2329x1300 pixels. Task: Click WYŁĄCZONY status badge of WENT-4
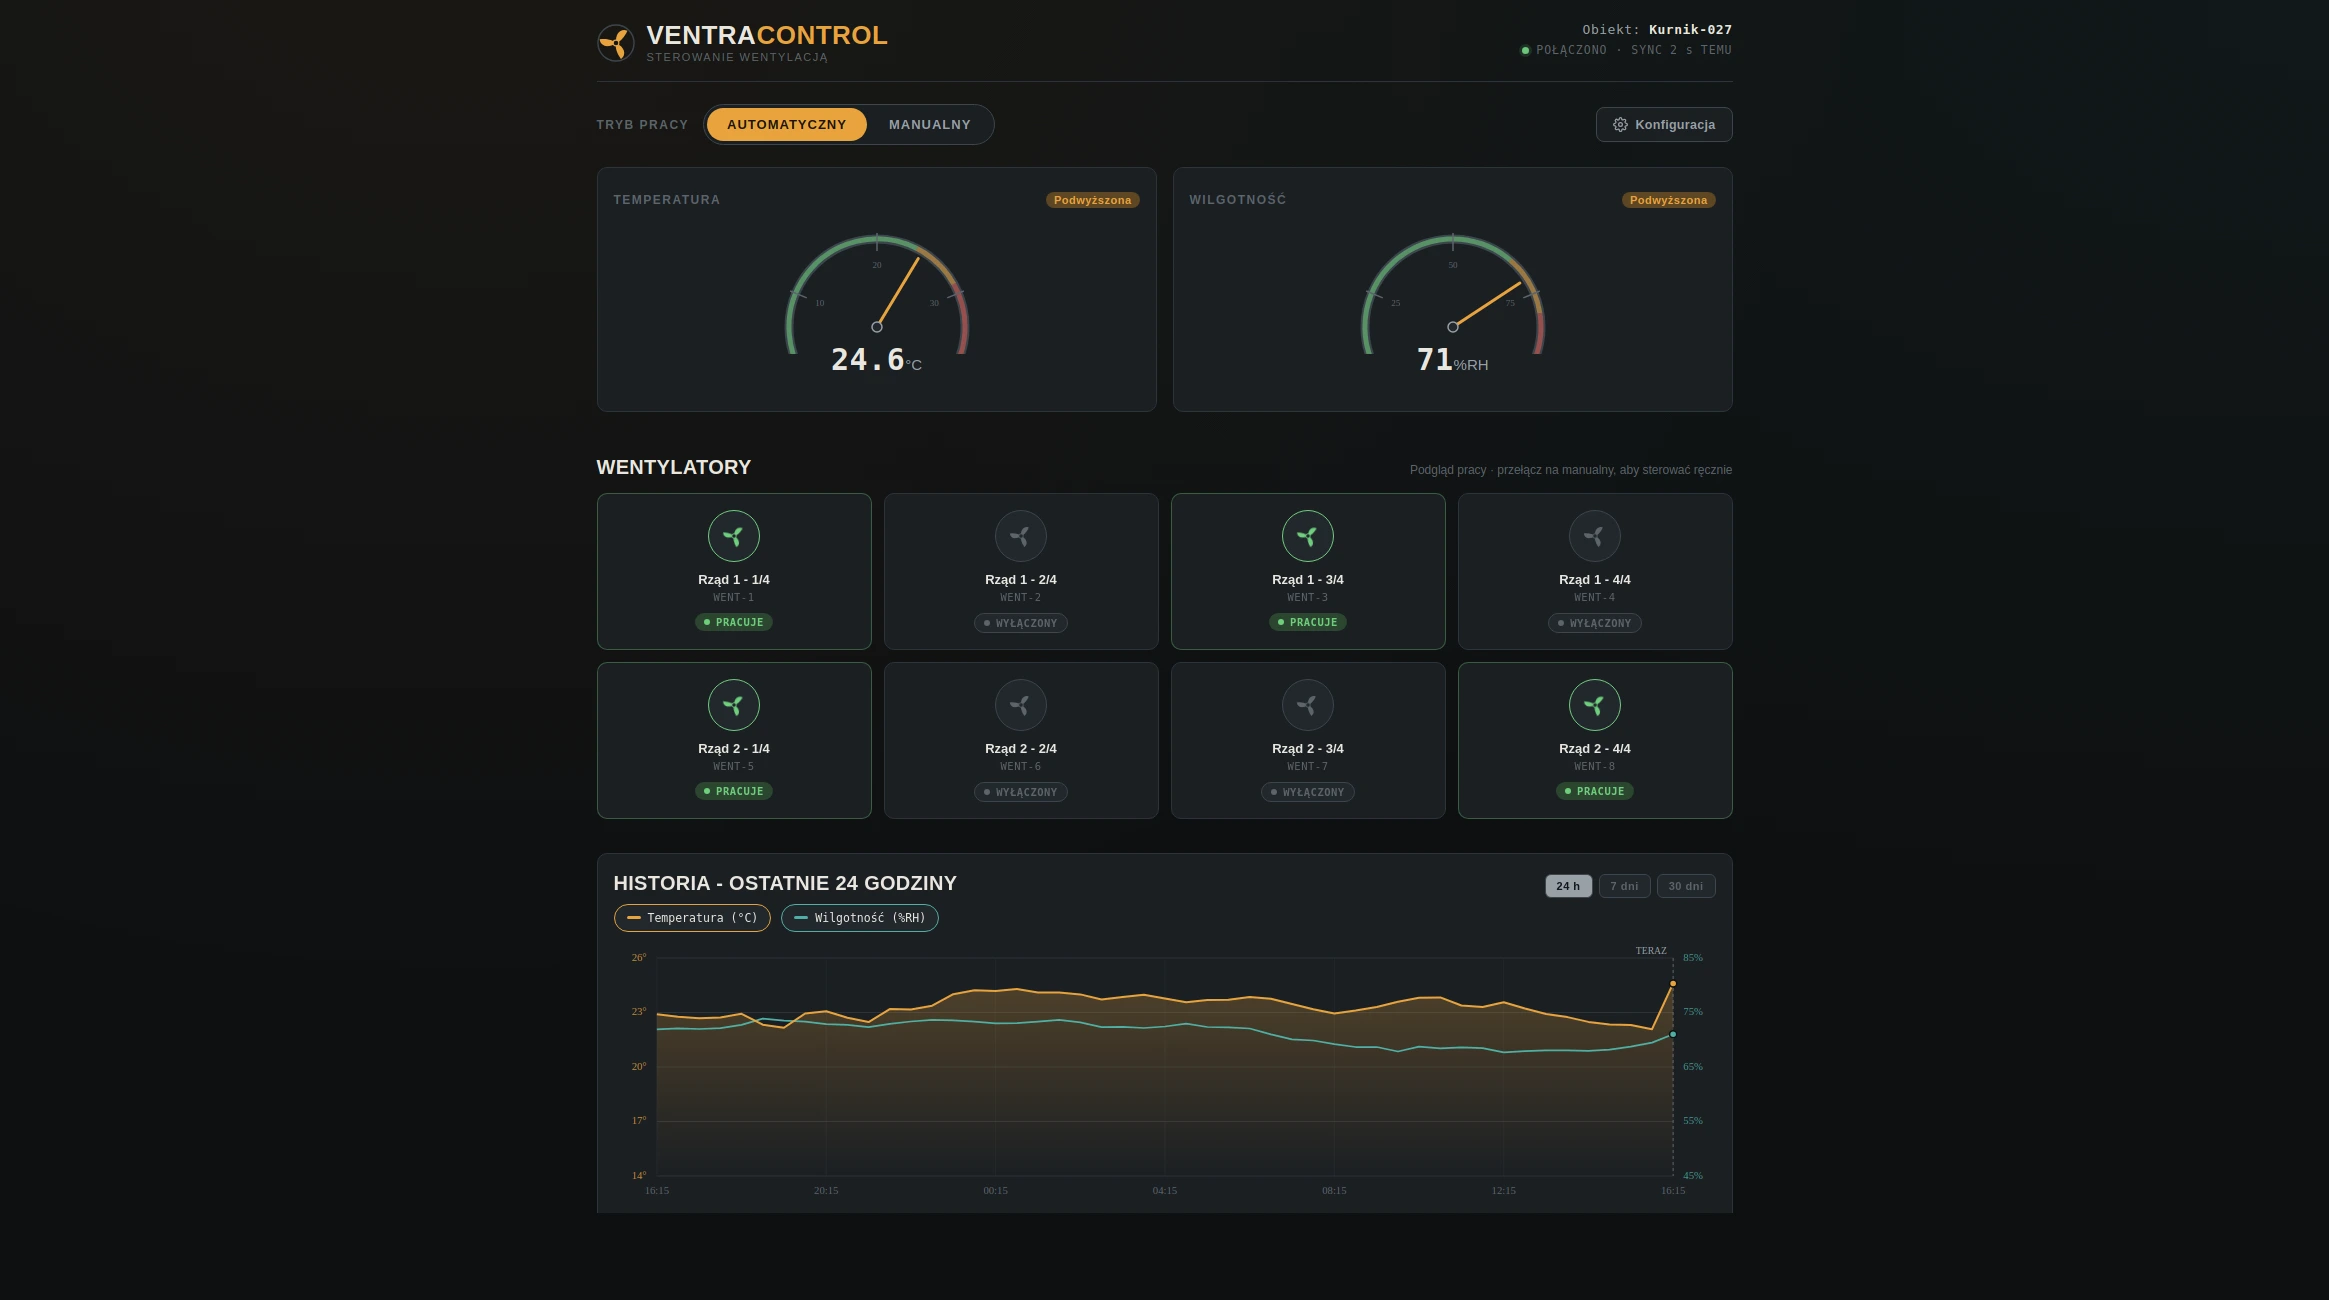[x=1594, y=623]
